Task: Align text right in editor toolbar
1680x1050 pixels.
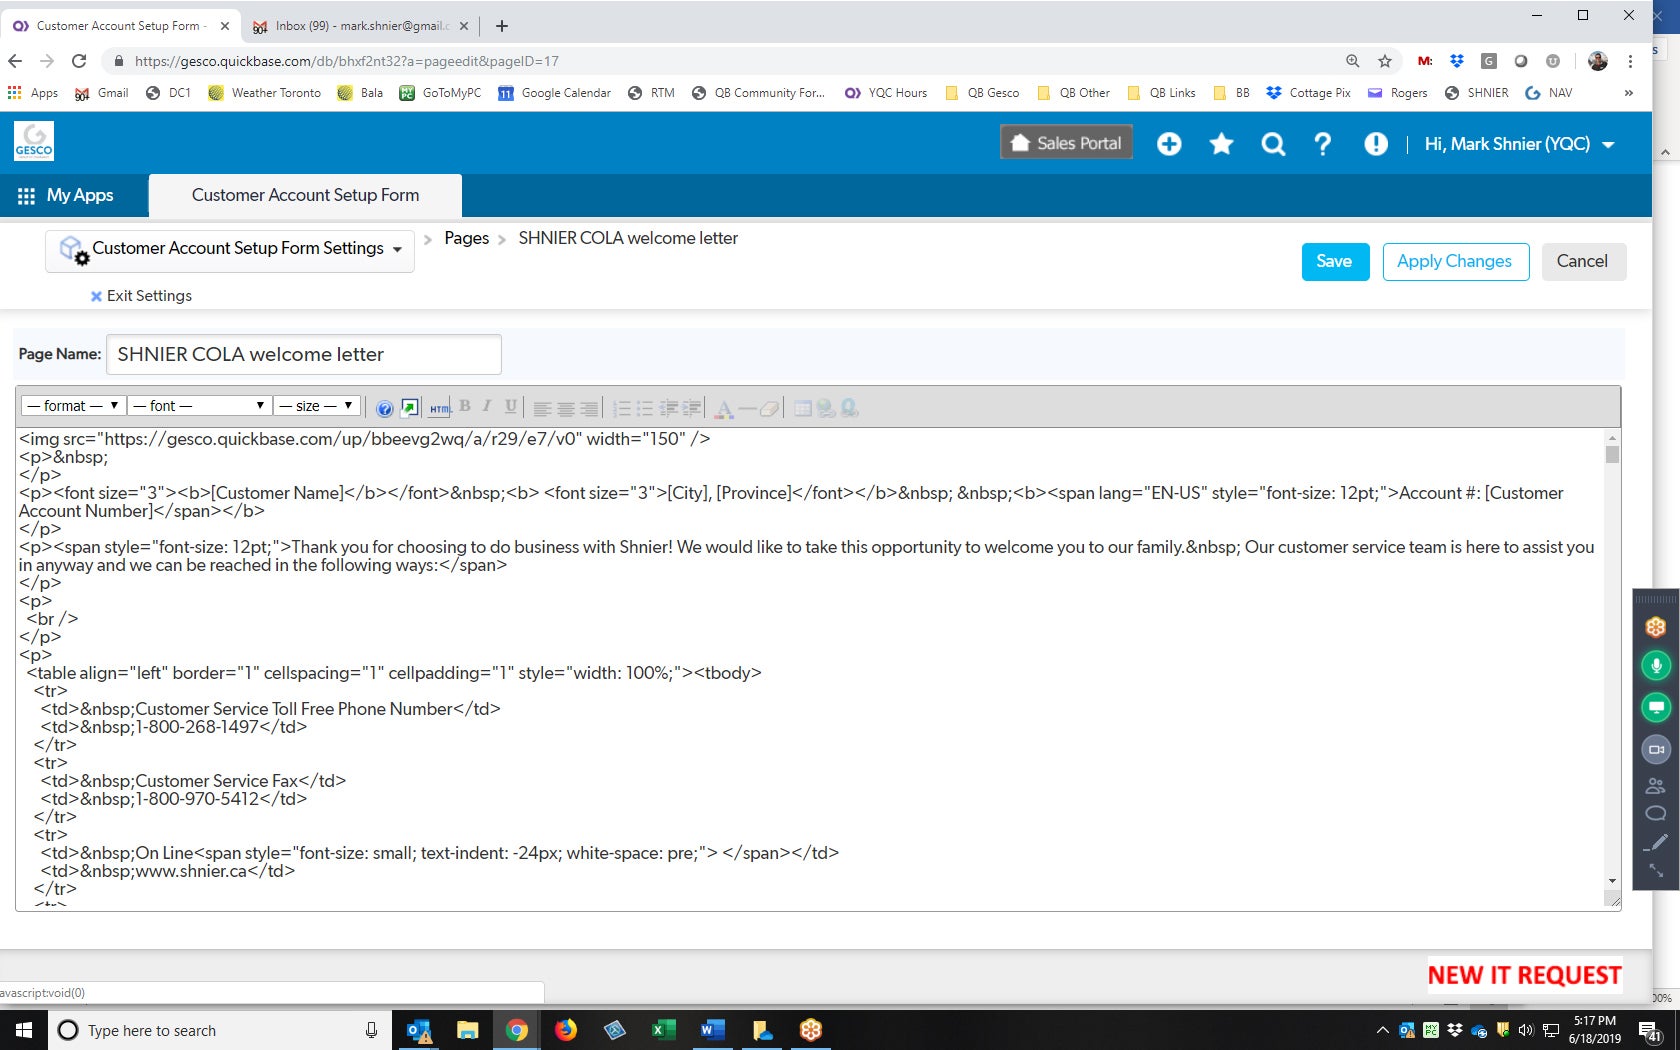Action: point(589,408)
